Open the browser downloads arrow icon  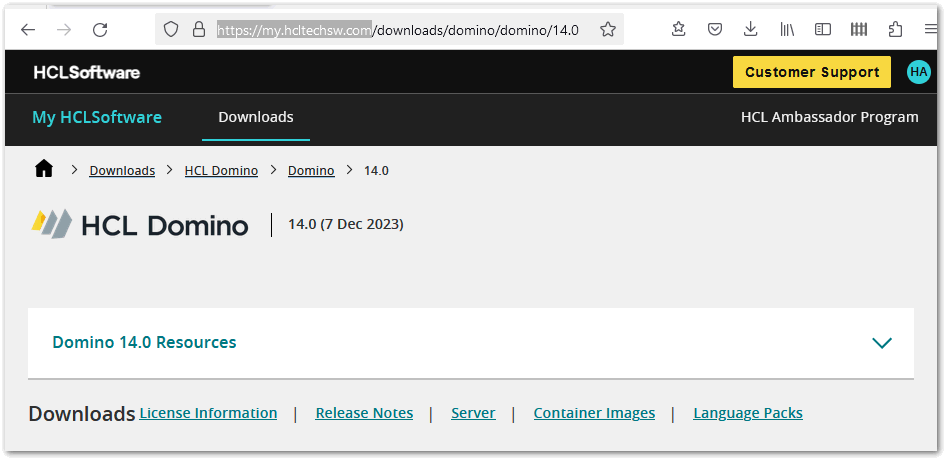751,30
